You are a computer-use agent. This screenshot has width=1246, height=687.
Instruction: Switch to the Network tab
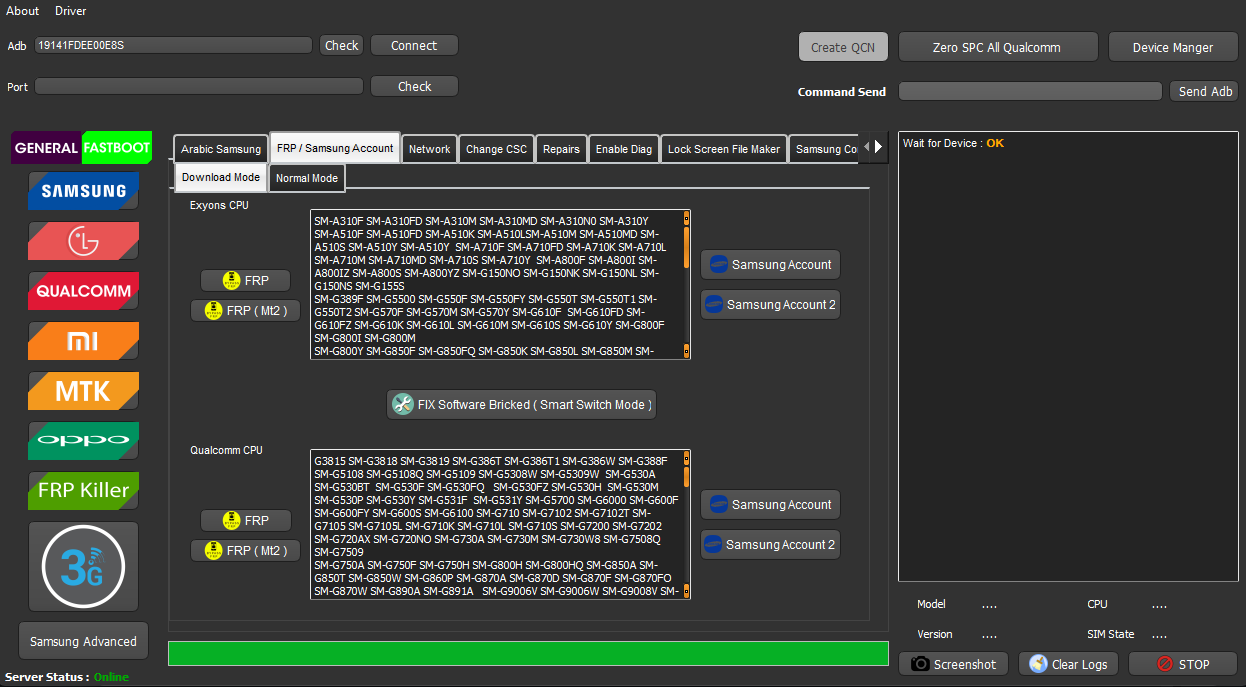pyautogui.click(x=430, y=149)
